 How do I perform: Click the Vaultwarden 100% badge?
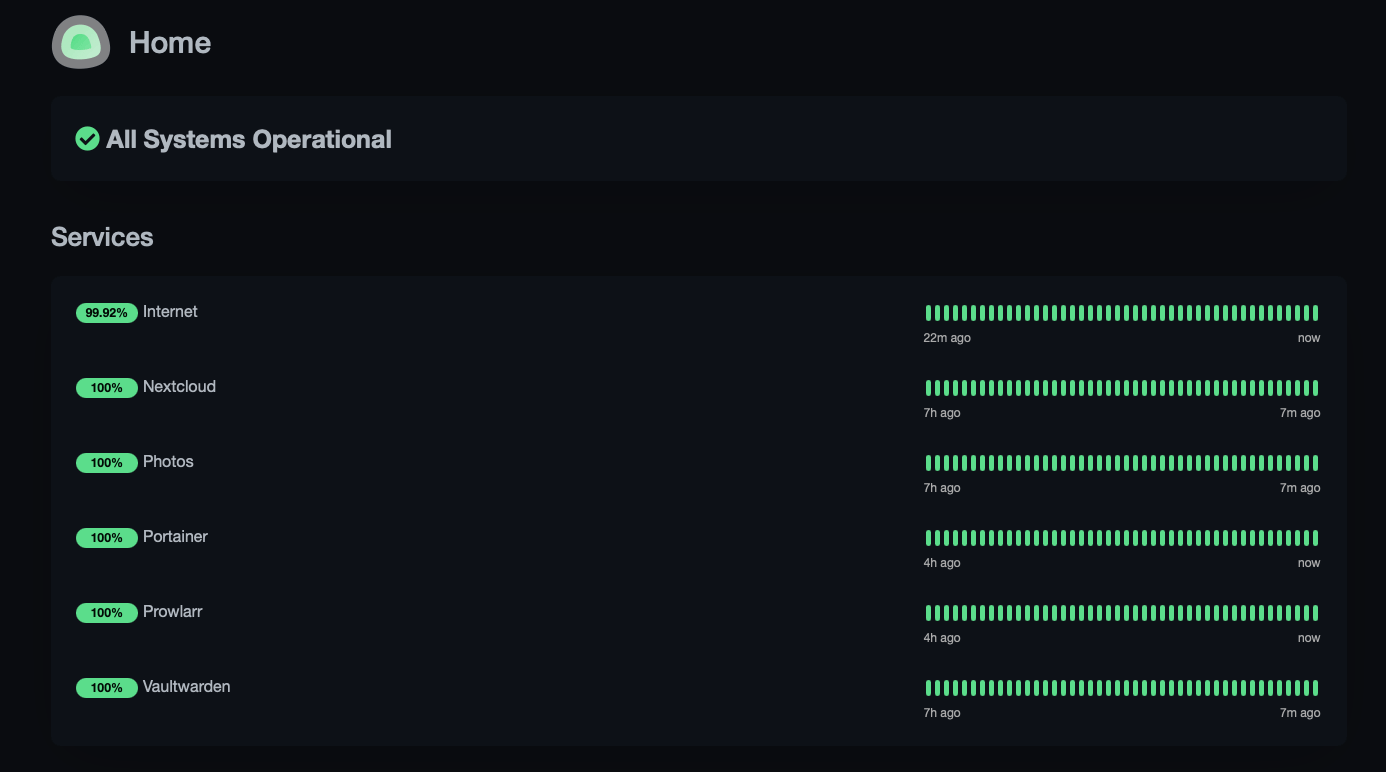point(106,688)
